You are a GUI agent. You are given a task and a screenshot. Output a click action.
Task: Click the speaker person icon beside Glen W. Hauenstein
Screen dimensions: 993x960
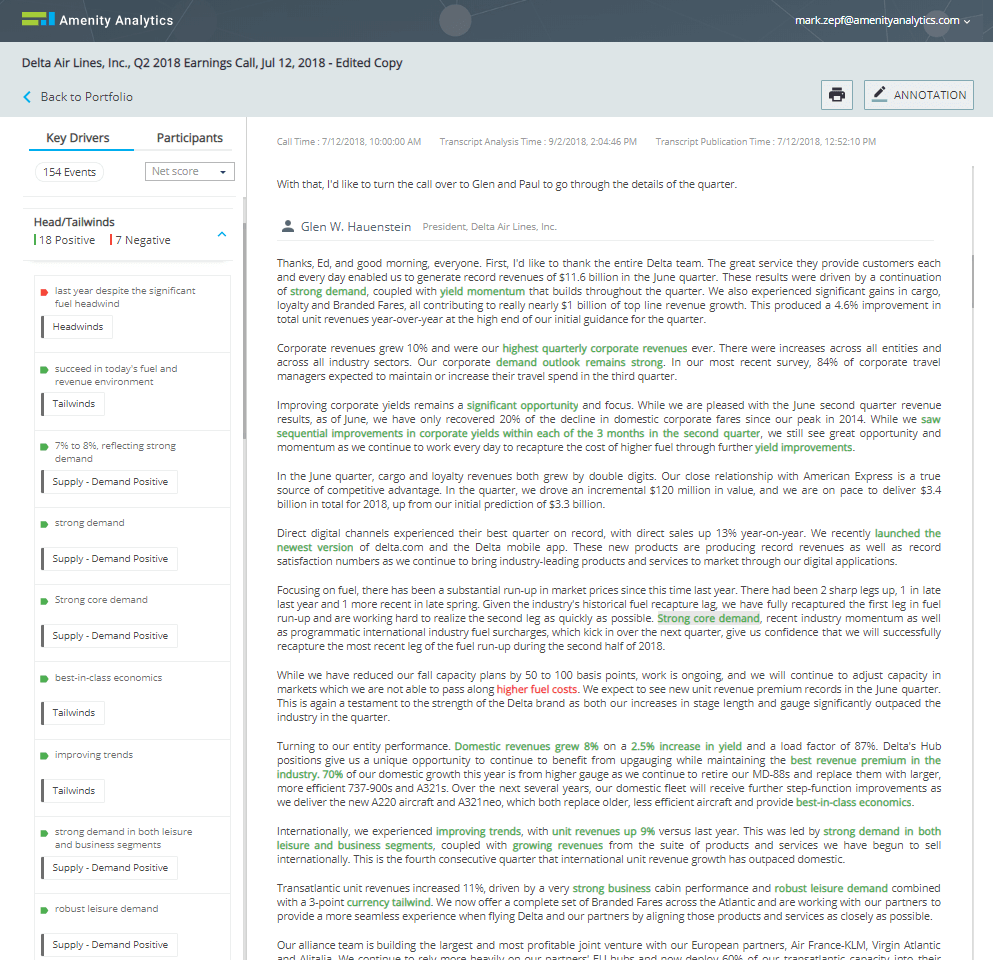(x=288, y=226)
